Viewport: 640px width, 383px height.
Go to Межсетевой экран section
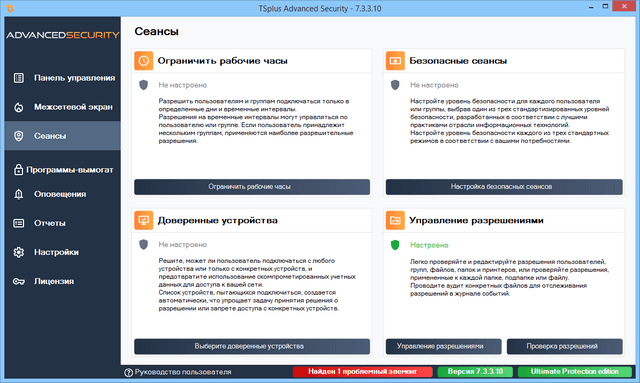[62, 107]
